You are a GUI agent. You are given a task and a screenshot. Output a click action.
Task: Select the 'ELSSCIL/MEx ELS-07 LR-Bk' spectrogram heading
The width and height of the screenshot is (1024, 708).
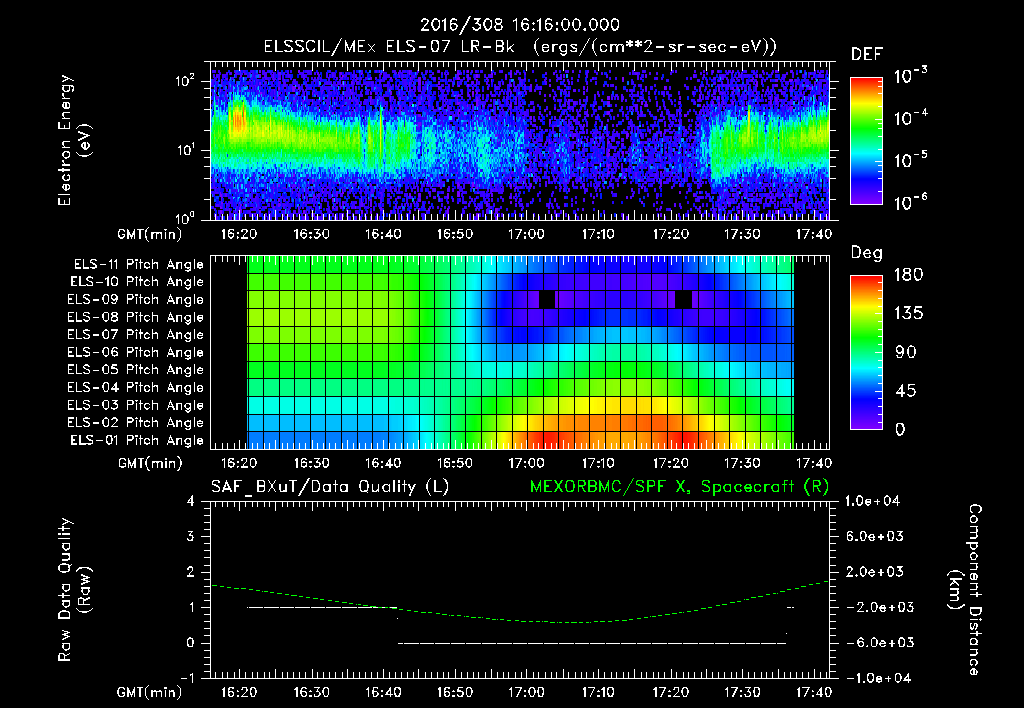(x=389, y=47)
